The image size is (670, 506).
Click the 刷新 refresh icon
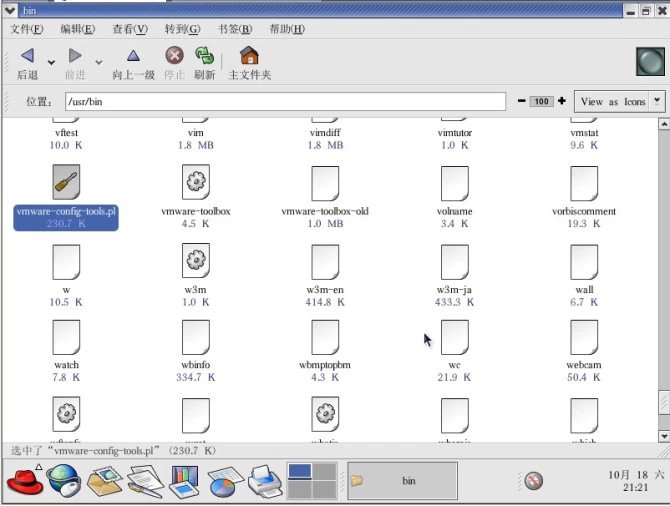204,56
